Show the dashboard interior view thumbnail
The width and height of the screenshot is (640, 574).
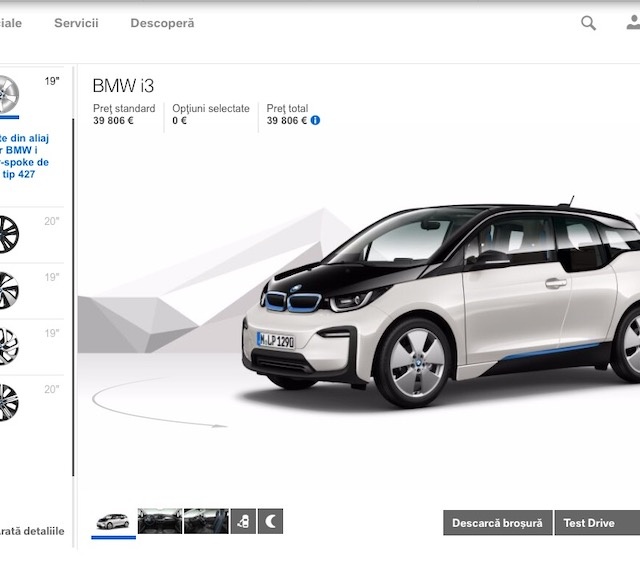(x=159, y=521)
